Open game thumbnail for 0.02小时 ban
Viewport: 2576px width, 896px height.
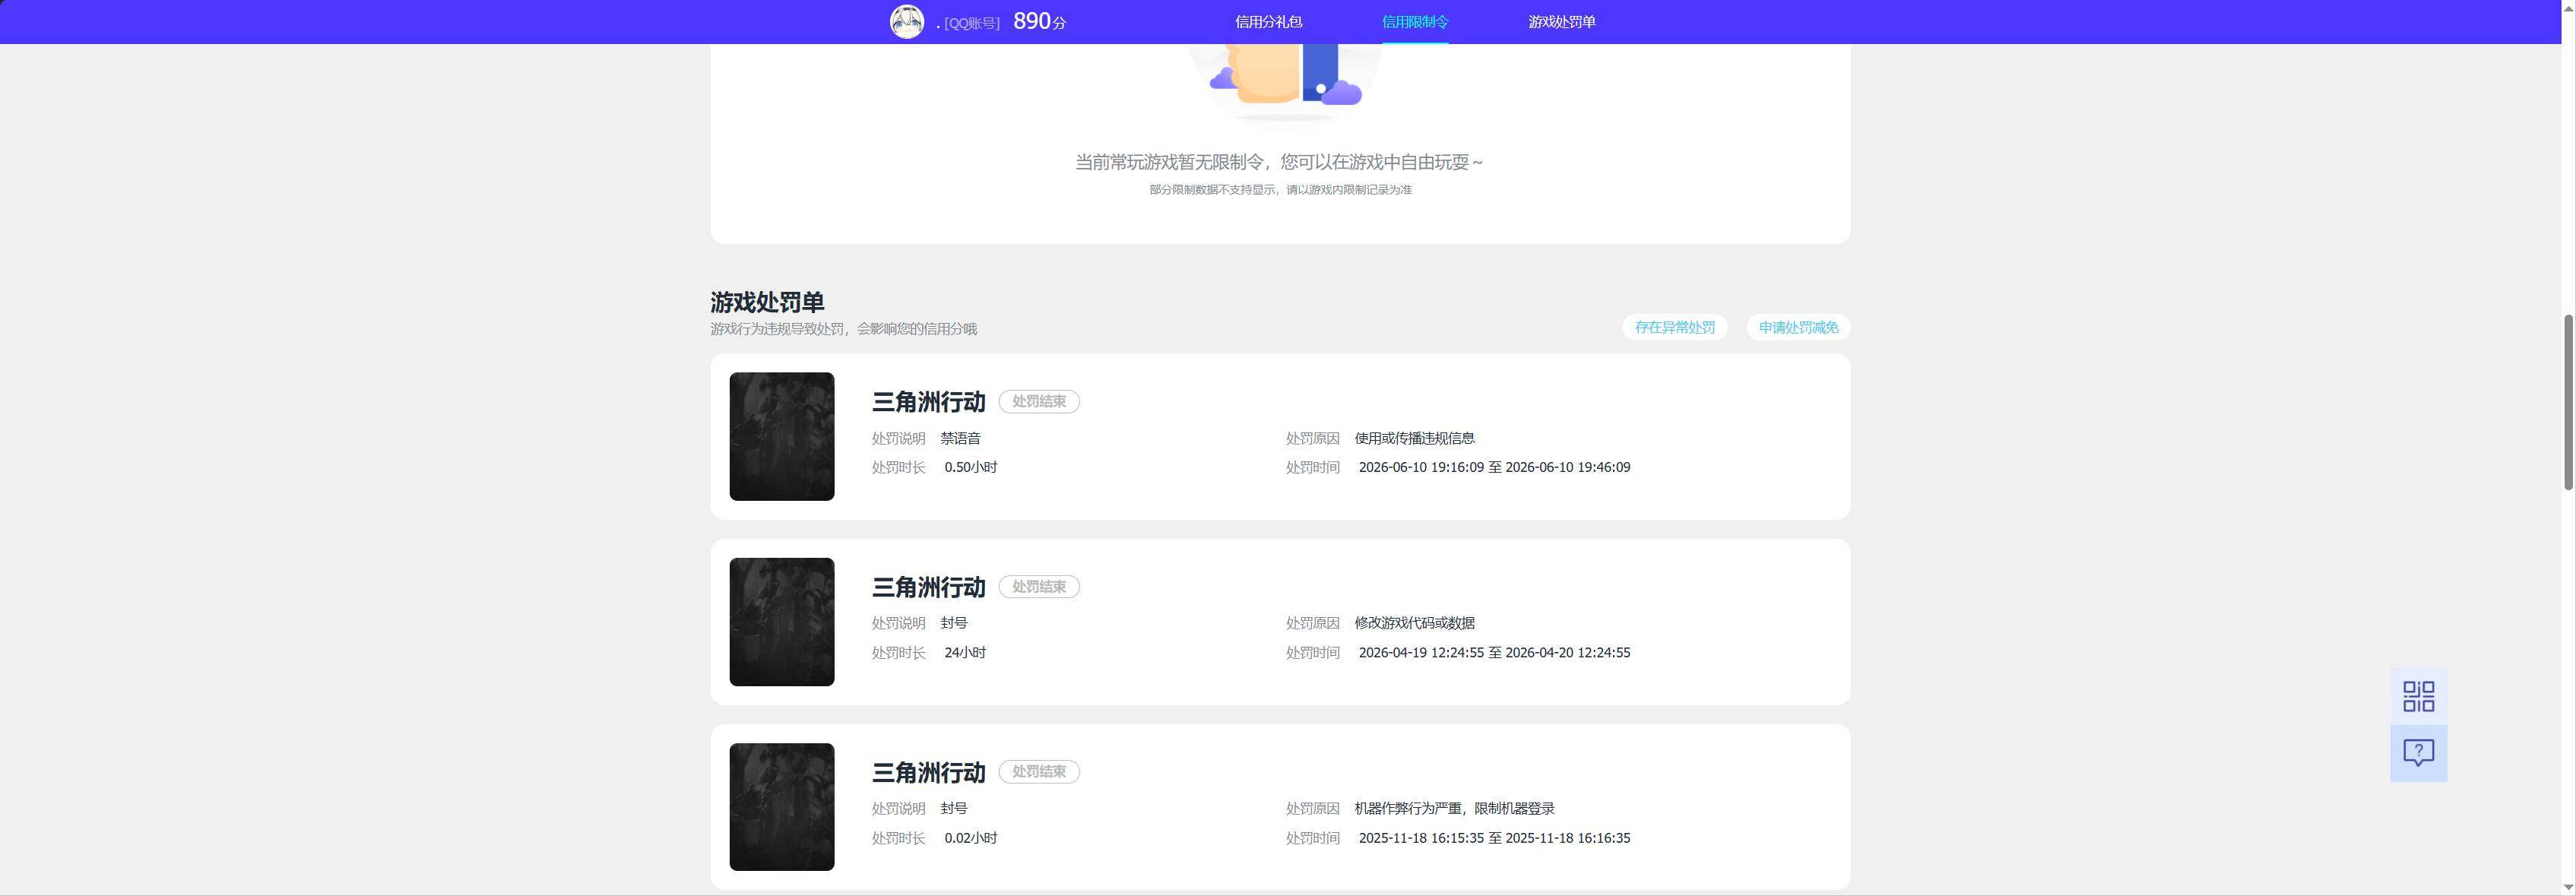coord(782,807)
